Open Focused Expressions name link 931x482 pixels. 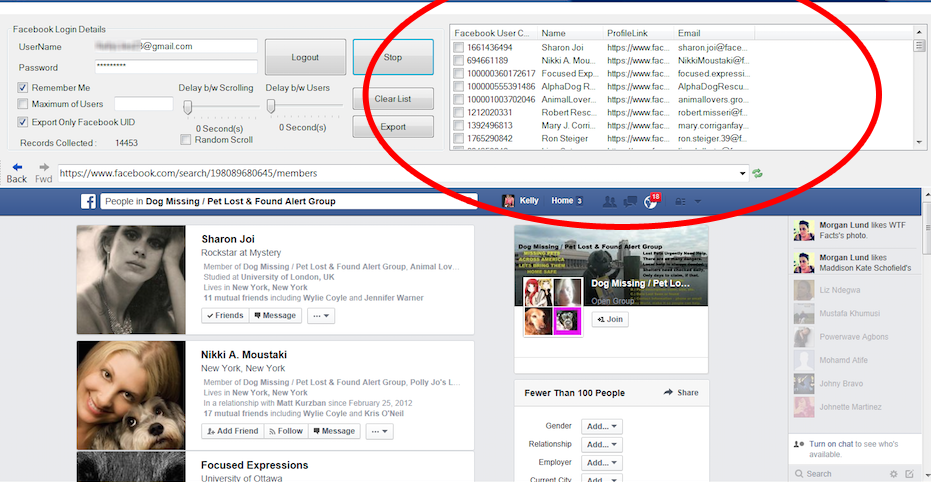[x=255, y=465]
